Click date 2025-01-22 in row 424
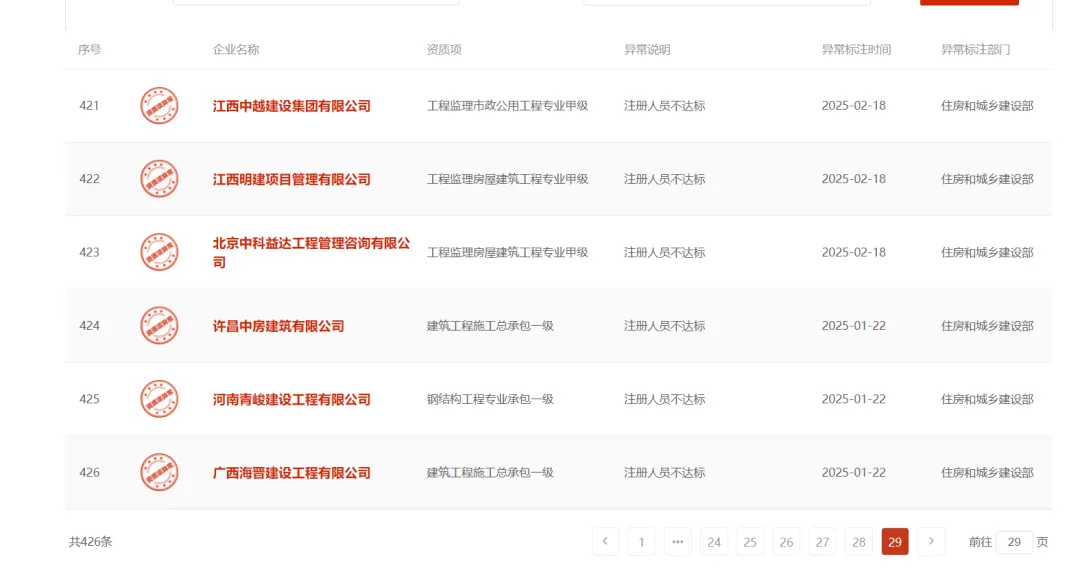The height and width of the screenshot is (572, 1080). pos(853,325)
